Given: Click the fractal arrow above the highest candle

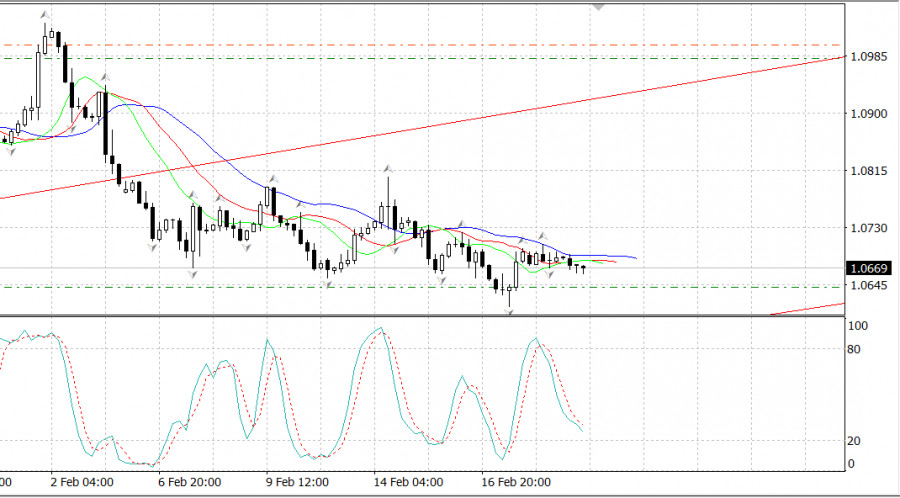Looking at the screenshot, I should [44, 15].
